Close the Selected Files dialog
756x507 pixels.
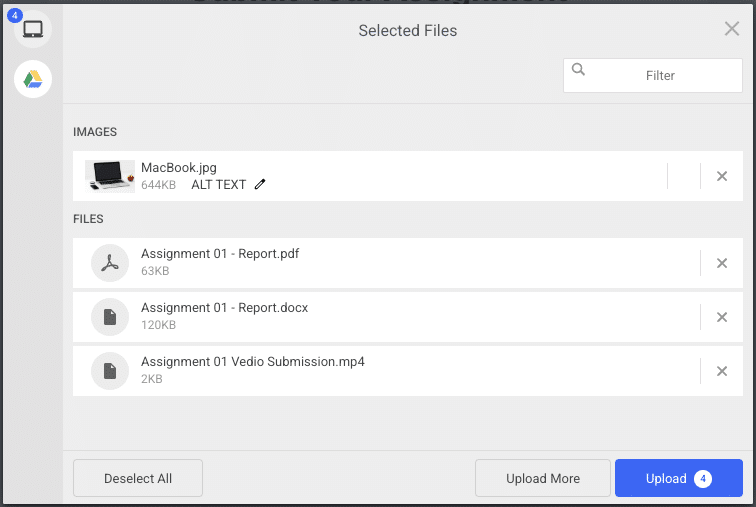pyautogui.click(x=731, y=29)
